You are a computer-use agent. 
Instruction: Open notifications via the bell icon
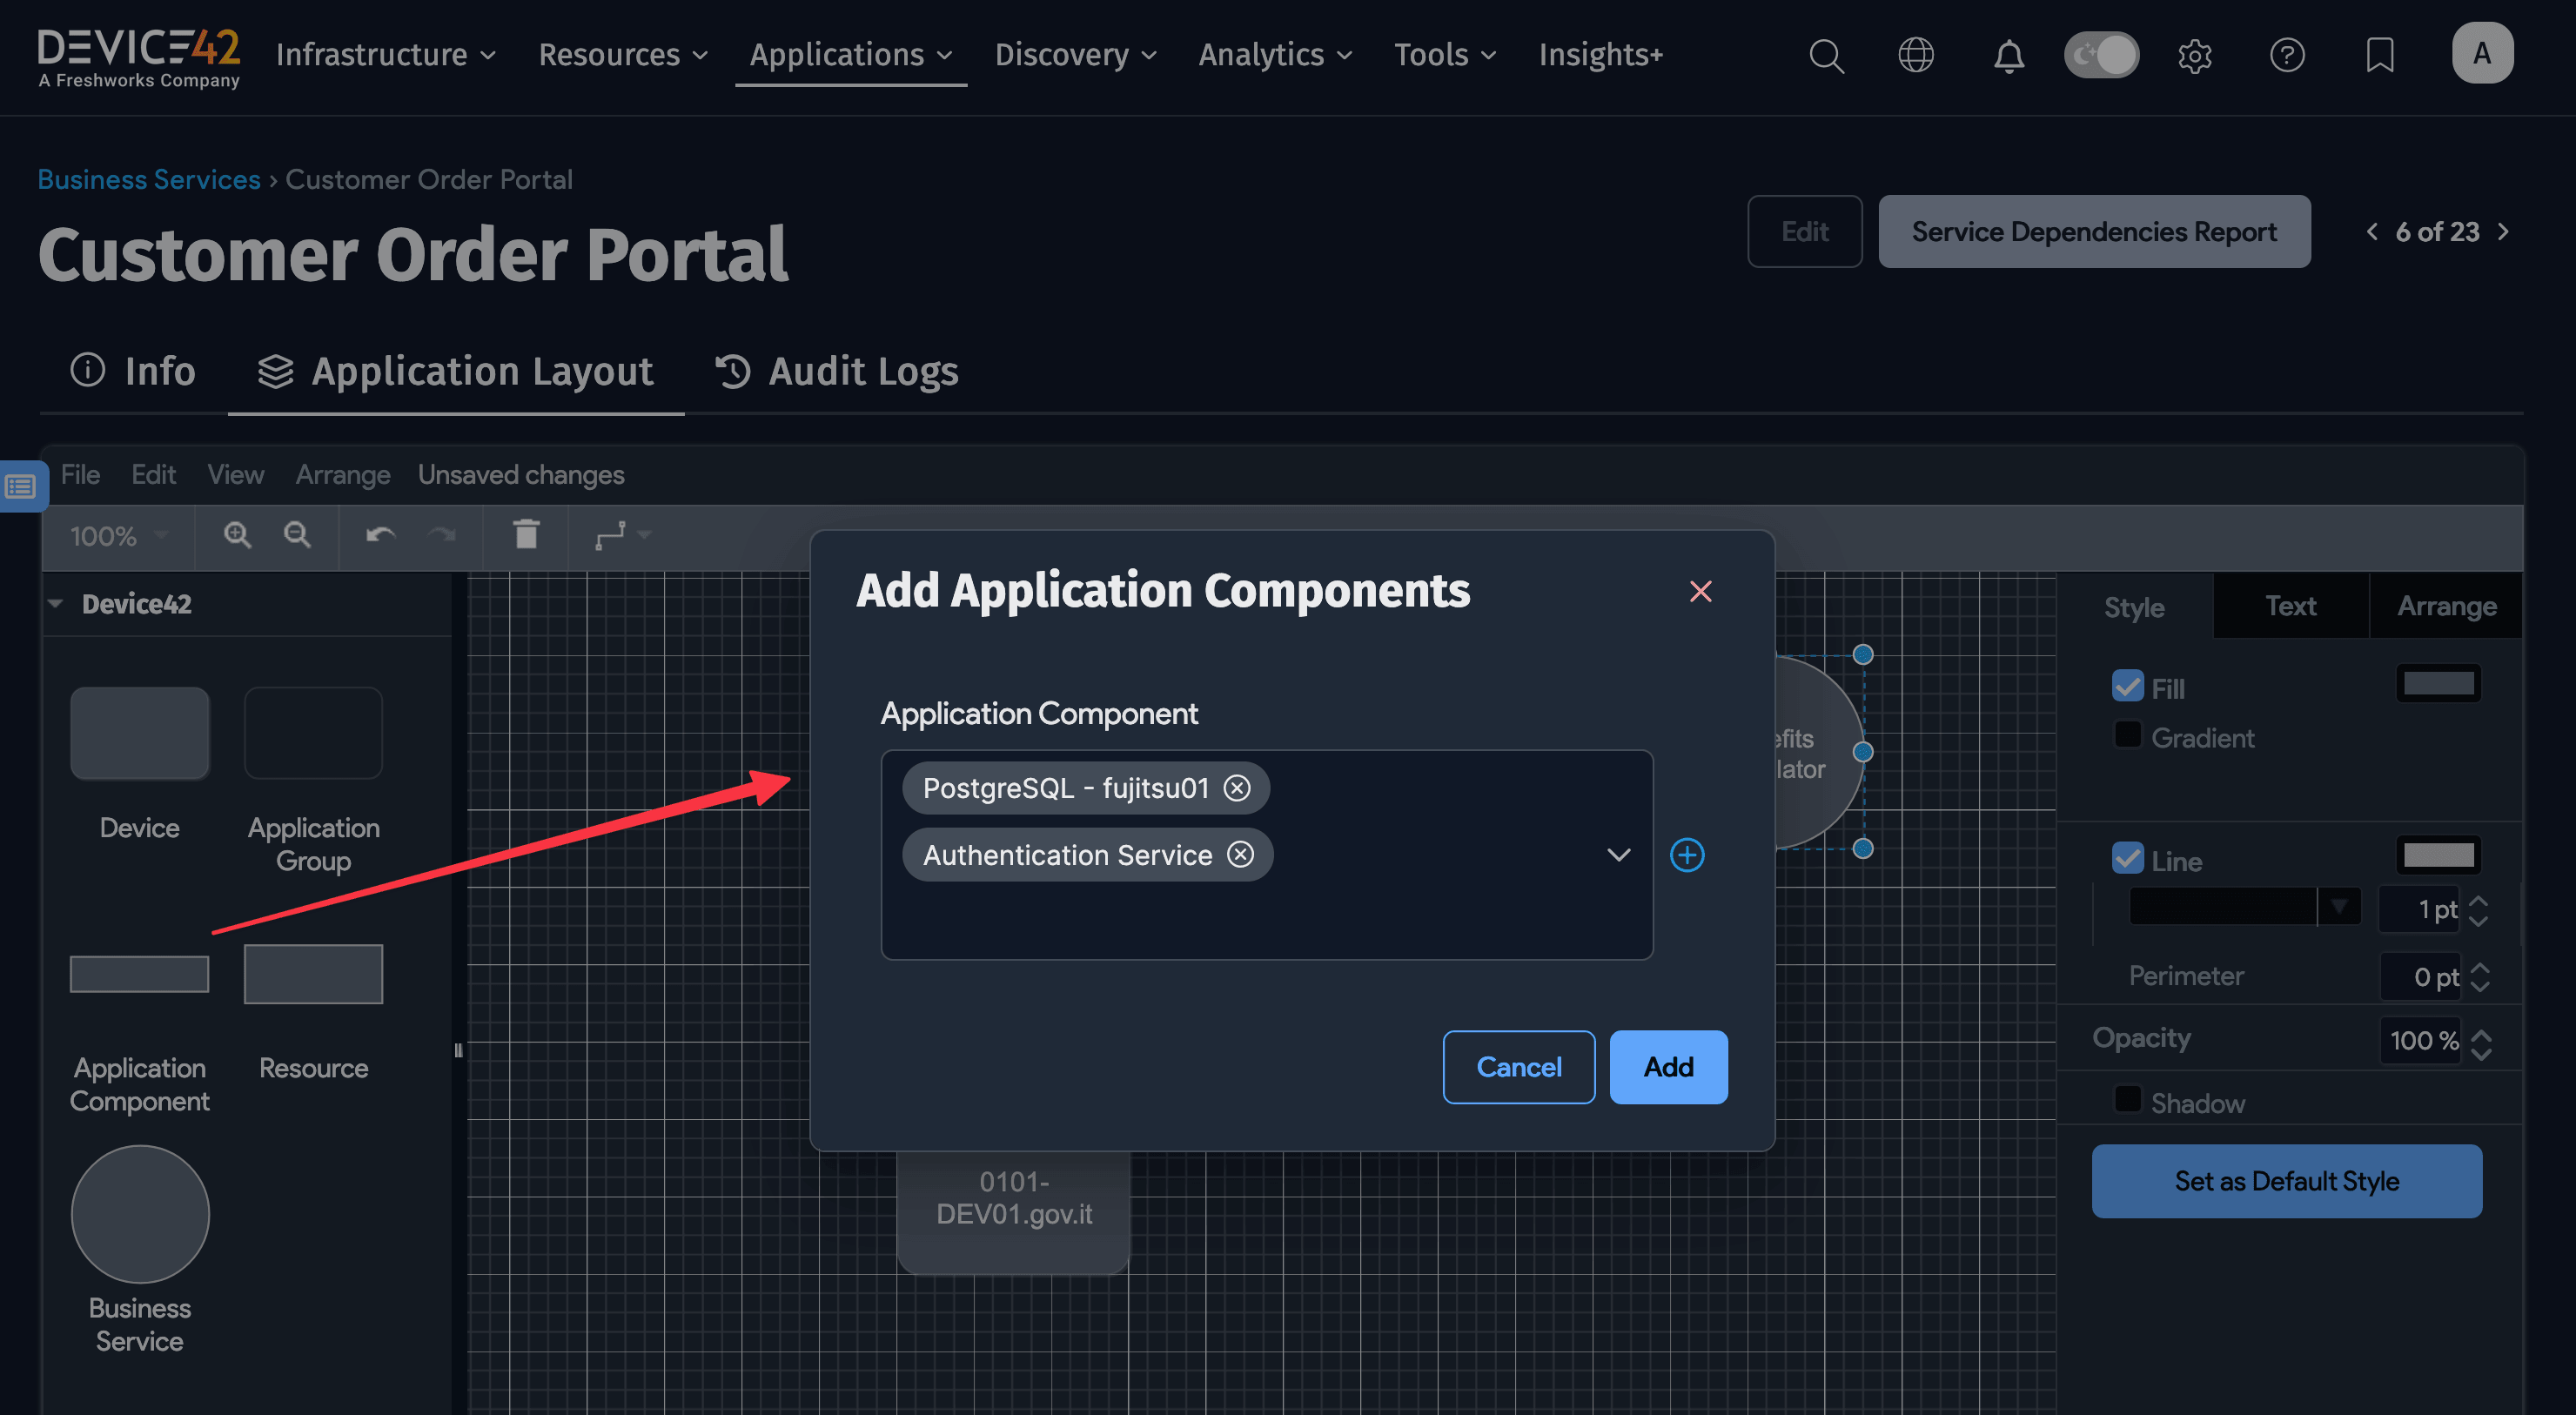(2009, 56)
